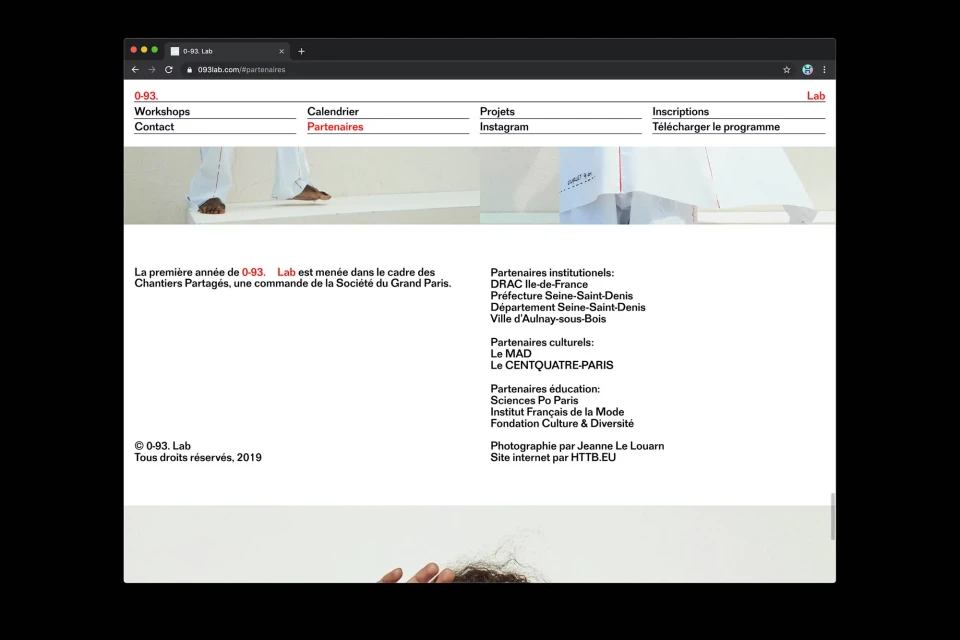Click the browser forward arrow
The height and width of the screenshot is (640, 960).
(152, 70)
